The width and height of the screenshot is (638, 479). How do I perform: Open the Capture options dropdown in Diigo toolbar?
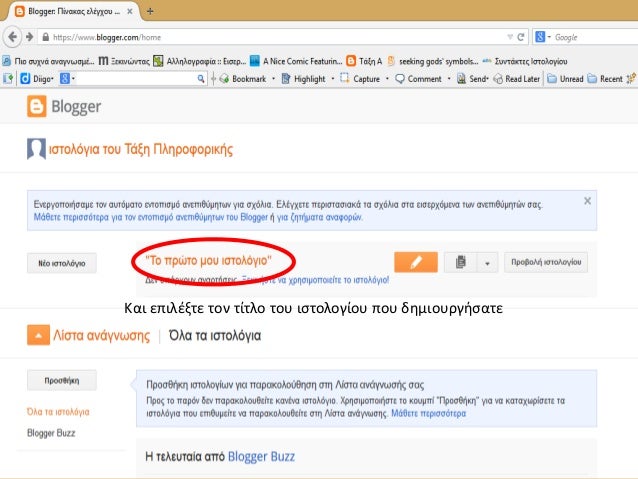click(x=387, y=79)
